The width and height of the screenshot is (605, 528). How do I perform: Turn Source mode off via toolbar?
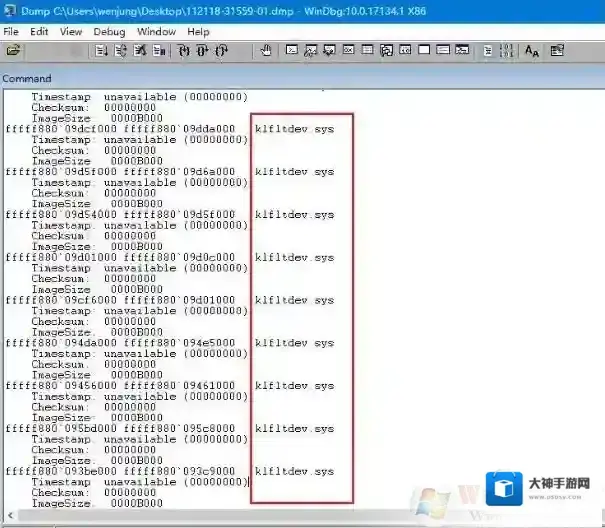click(506, 51)
